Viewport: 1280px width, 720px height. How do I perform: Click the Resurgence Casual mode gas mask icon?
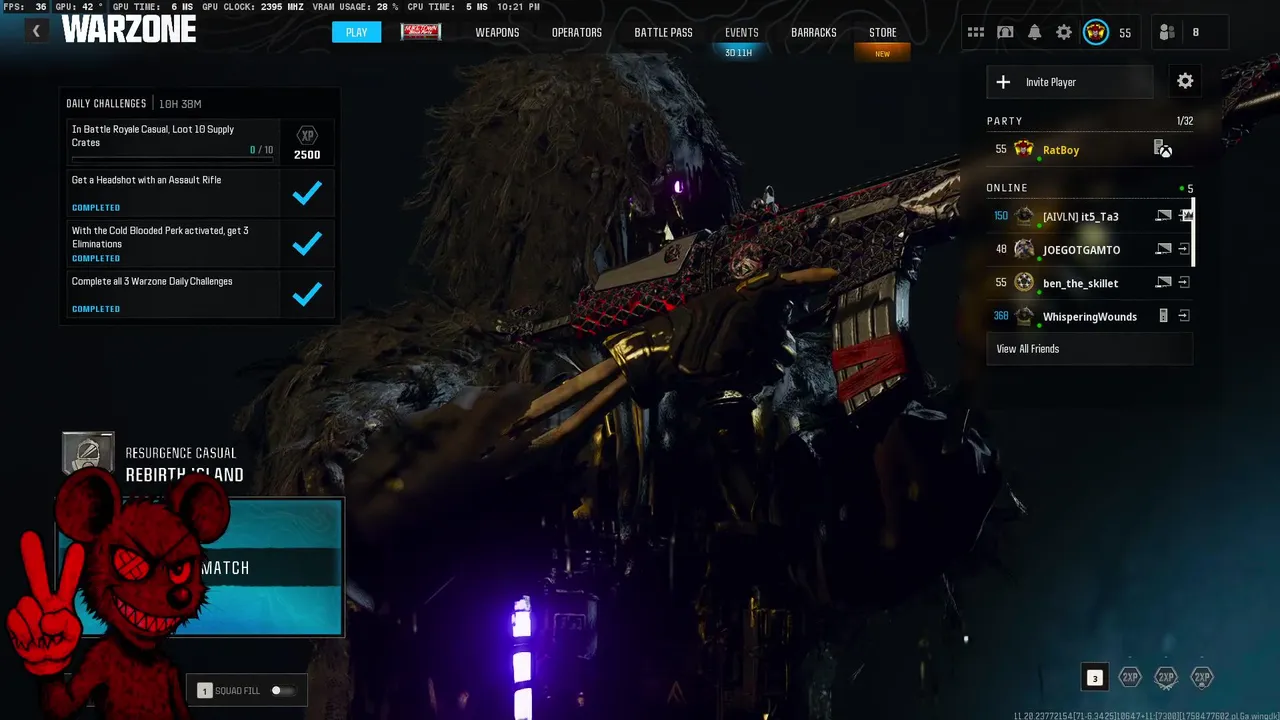click(x=88, y=454)
